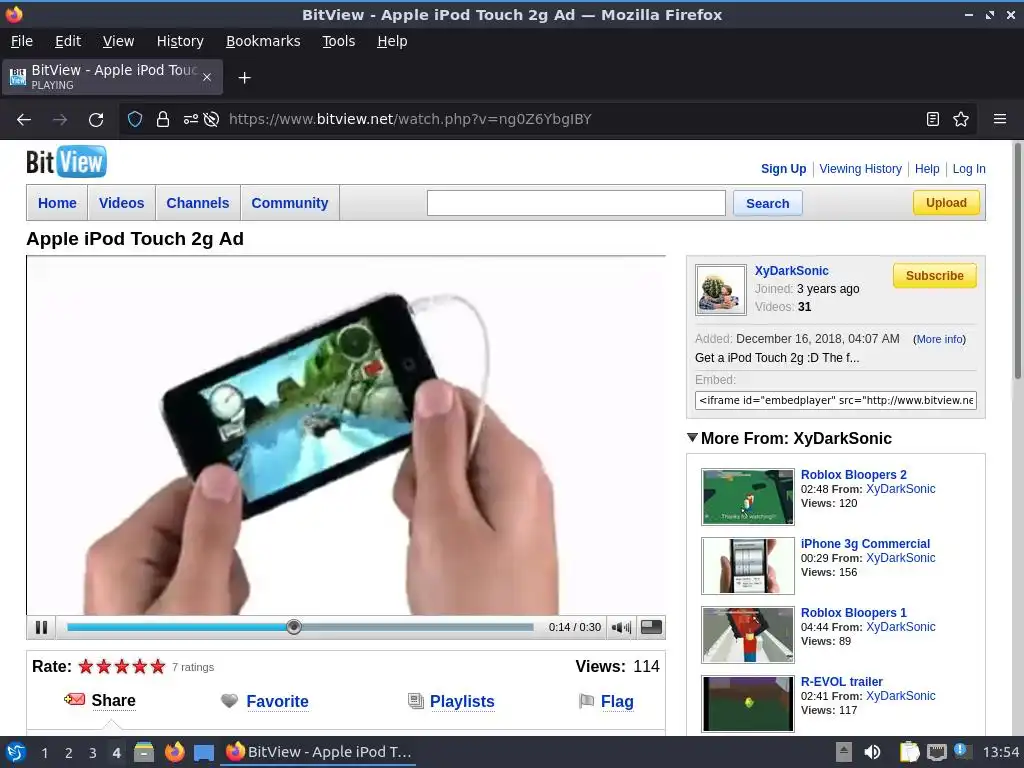Screen dimensions: 1024x768
Task: Open a new browser tab
Action: coord(244,78)
